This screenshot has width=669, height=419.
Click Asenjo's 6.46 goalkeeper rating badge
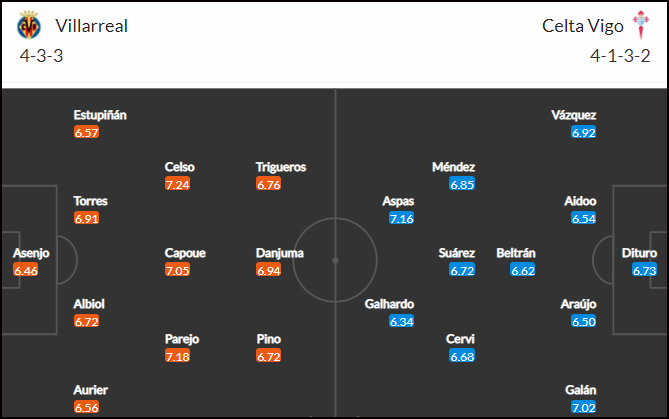click(26, 270)
